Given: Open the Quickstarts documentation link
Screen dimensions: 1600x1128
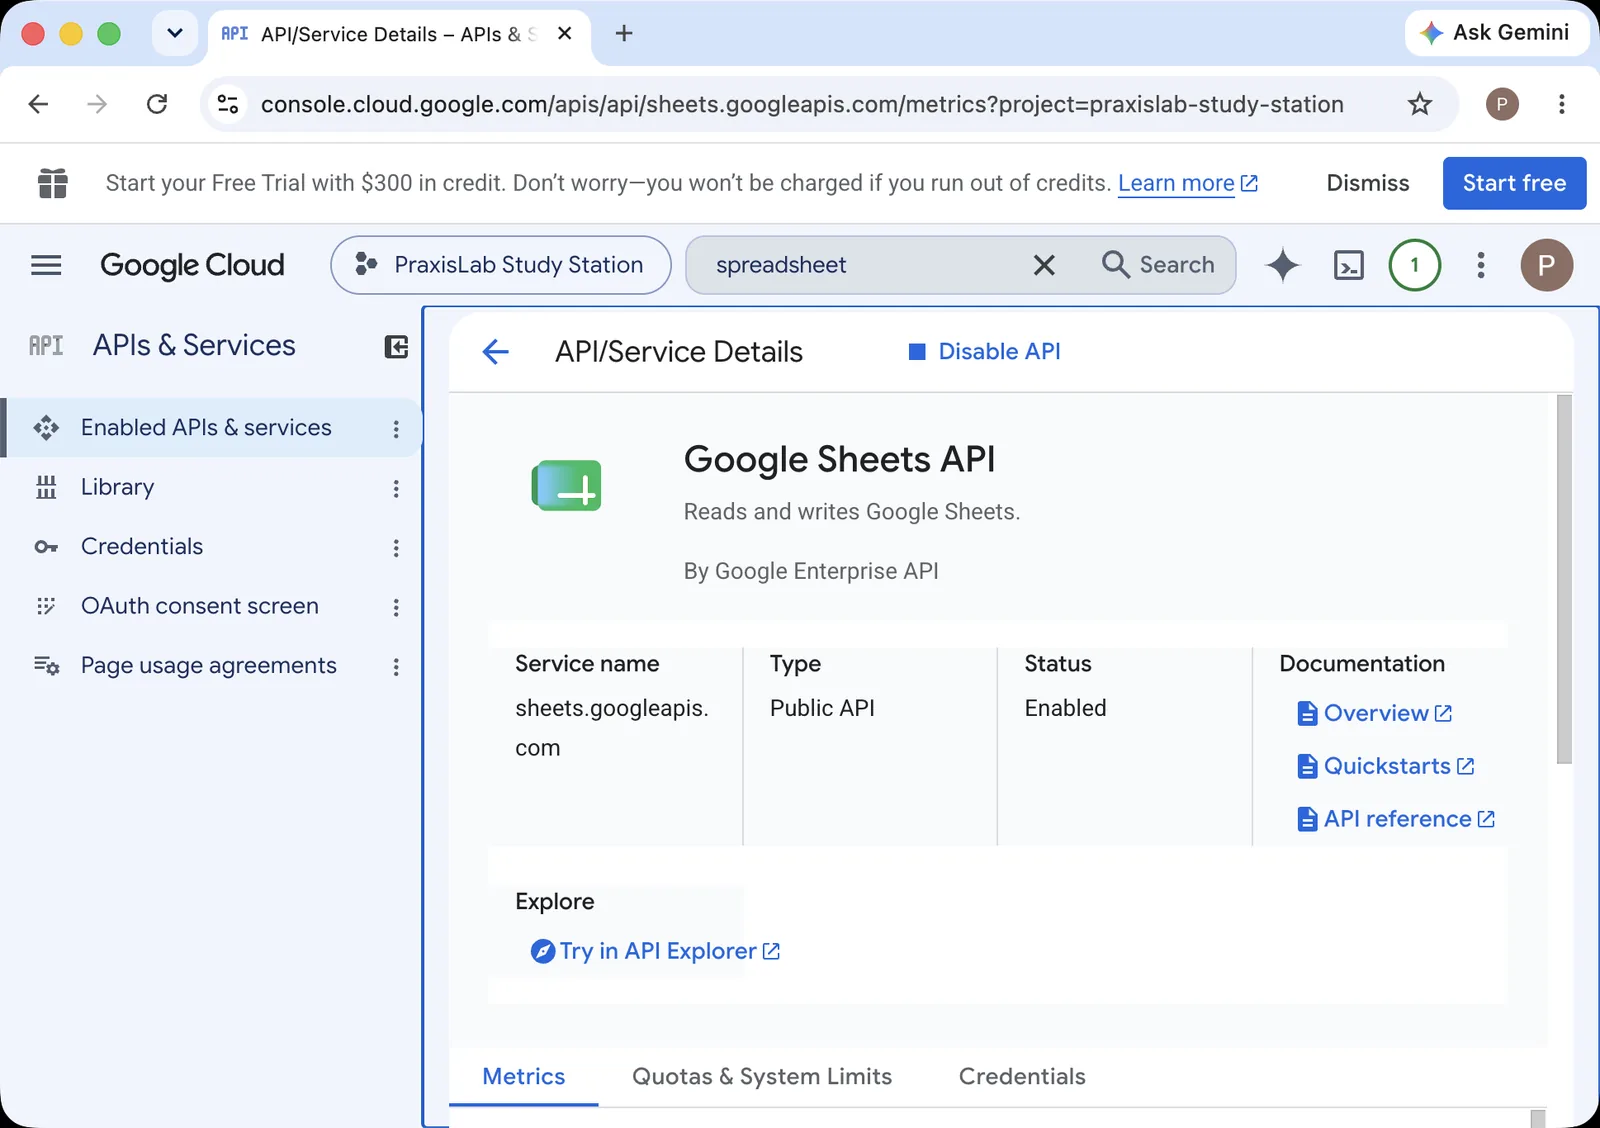Looking at the screenshot, I should pyautogui.click(x=1386, y=766).
